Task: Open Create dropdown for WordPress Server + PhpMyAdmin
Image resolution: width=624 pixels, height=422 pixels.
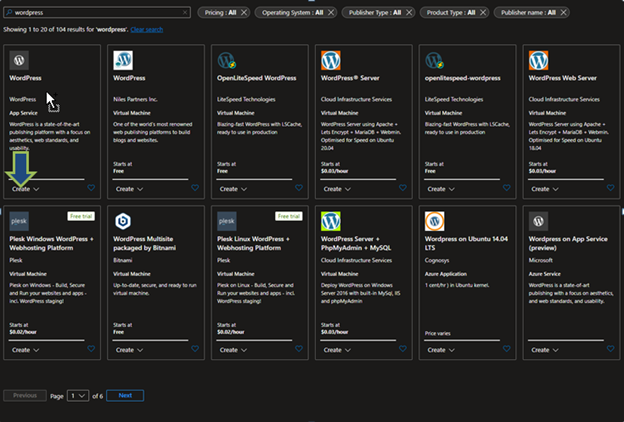Action: 337,350
